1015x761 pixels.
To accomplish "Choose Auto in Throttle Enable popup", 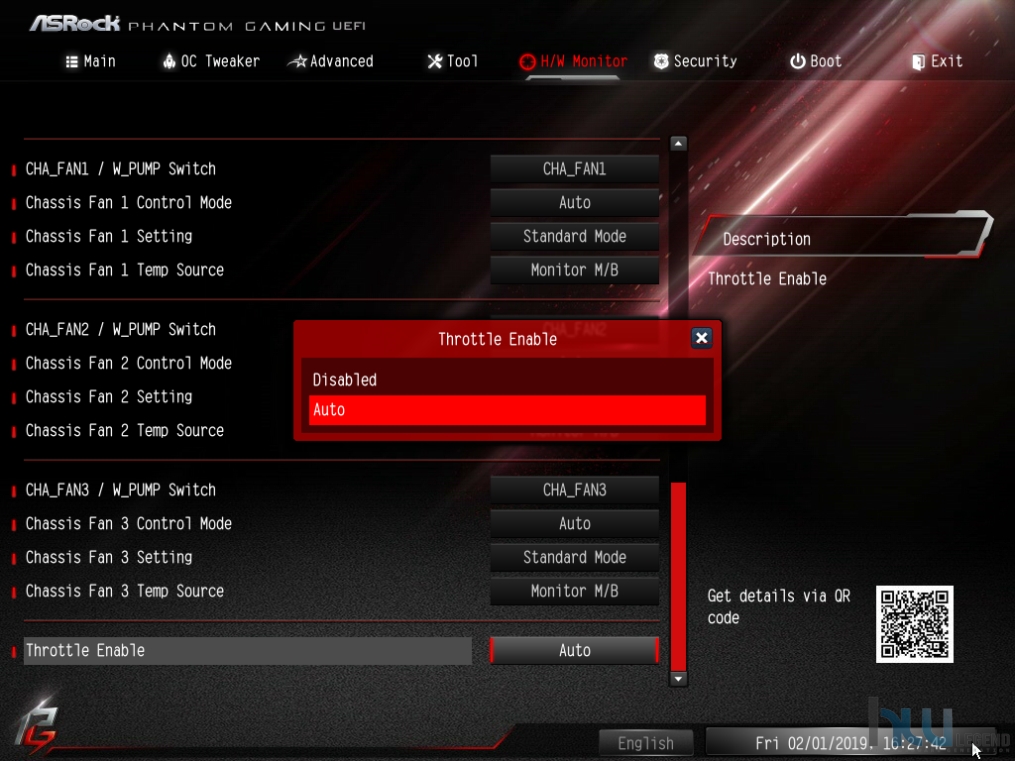I will 508,410.
